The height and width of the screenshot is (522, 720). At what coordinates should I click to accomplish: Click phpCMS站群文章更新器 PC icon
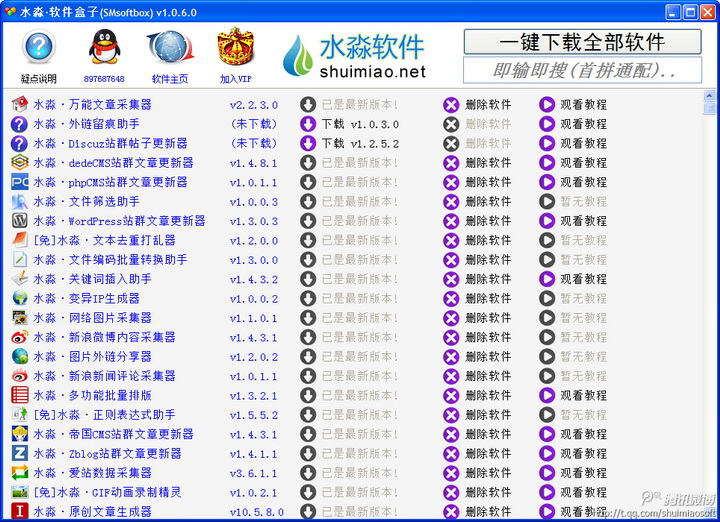(19, 182)
